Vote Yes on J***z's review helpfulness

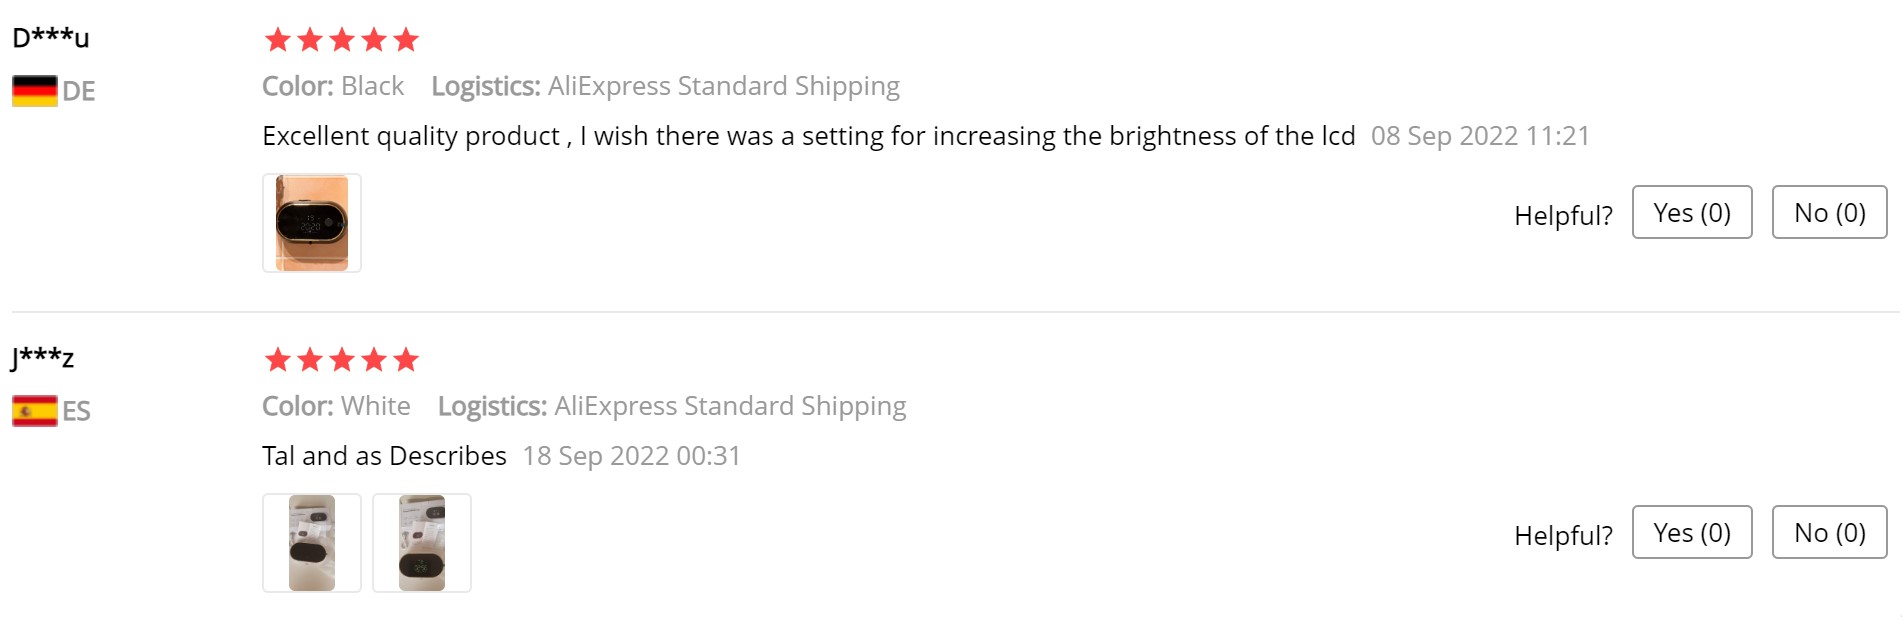[x=1691, y=533]
